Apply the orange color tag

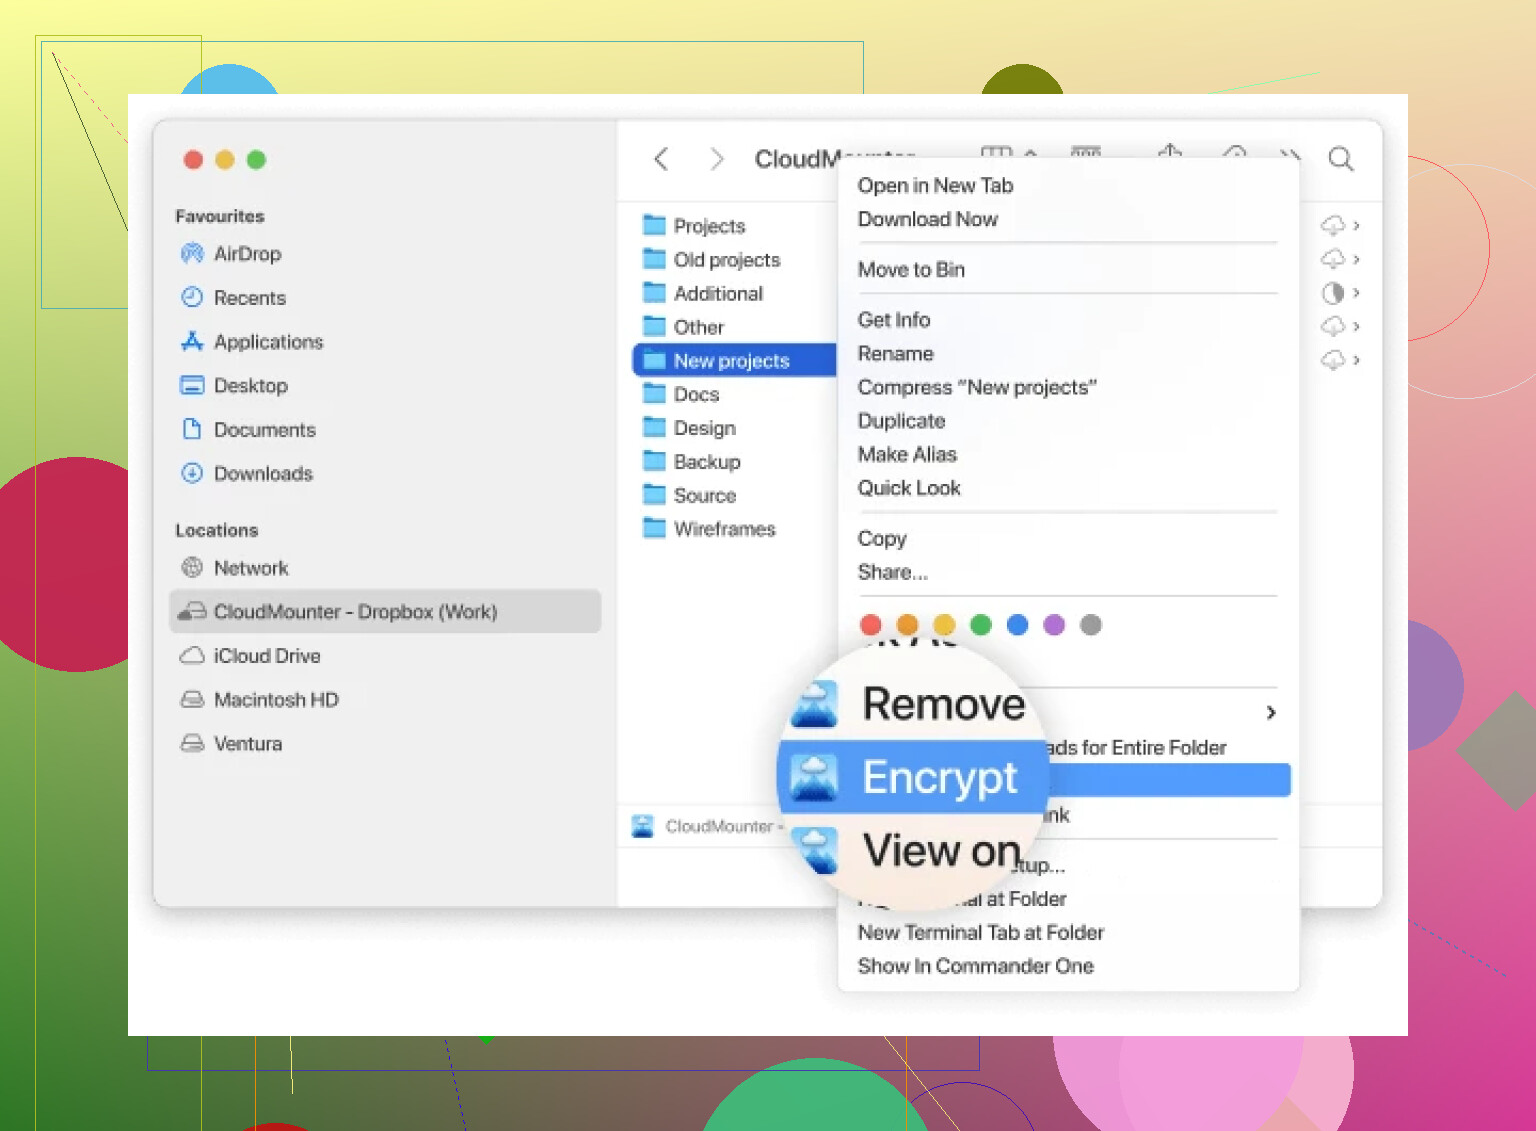[x=907, y=625]
